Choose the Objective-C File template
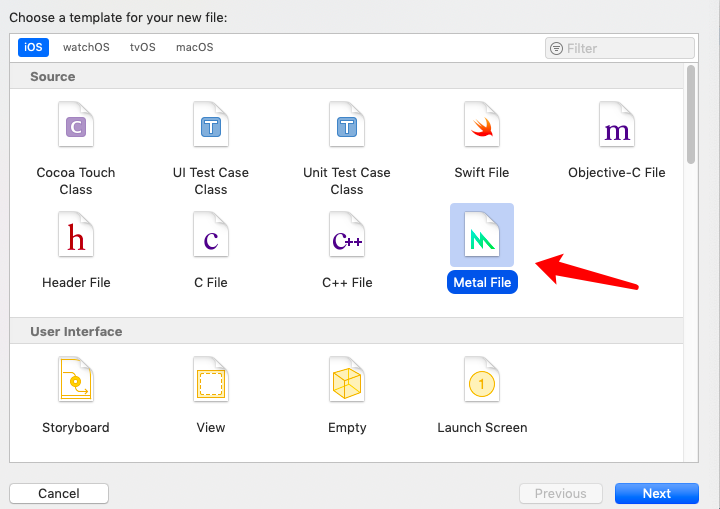The width and height of the screenshot is (720, 509). click(x=616, y=128)
